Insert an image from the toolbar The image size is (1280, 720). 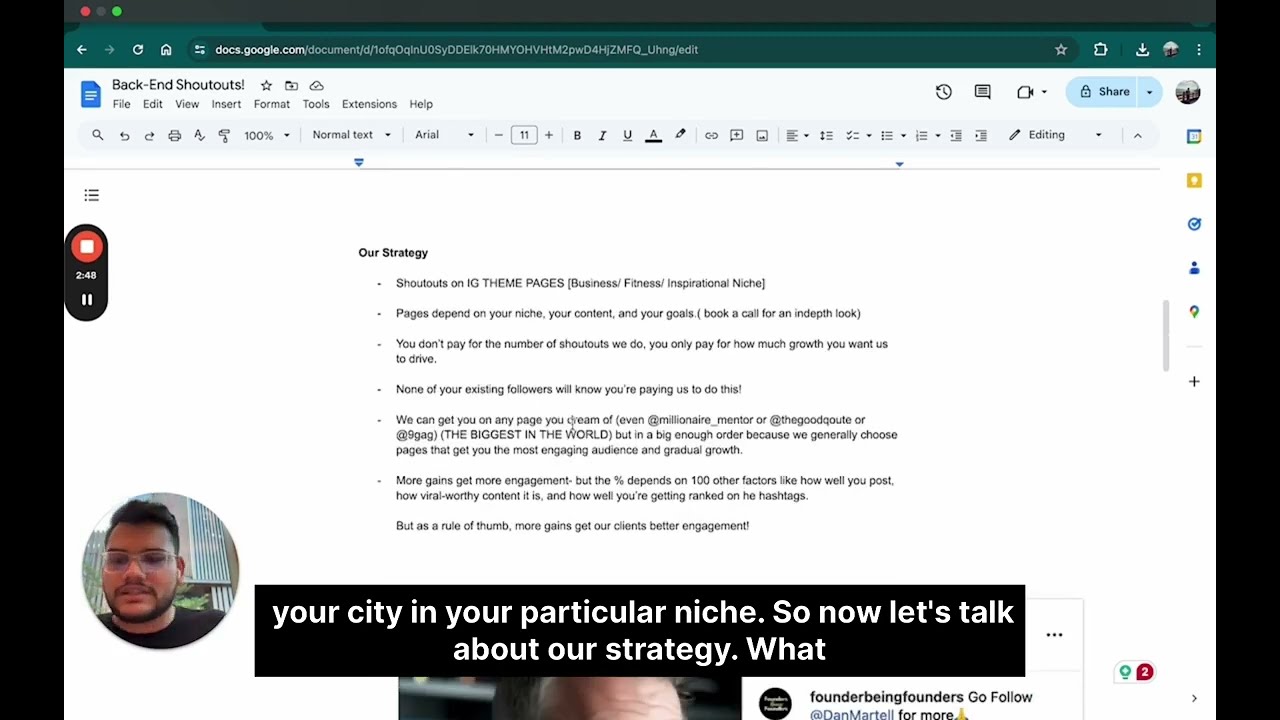[x=762, y=135]
